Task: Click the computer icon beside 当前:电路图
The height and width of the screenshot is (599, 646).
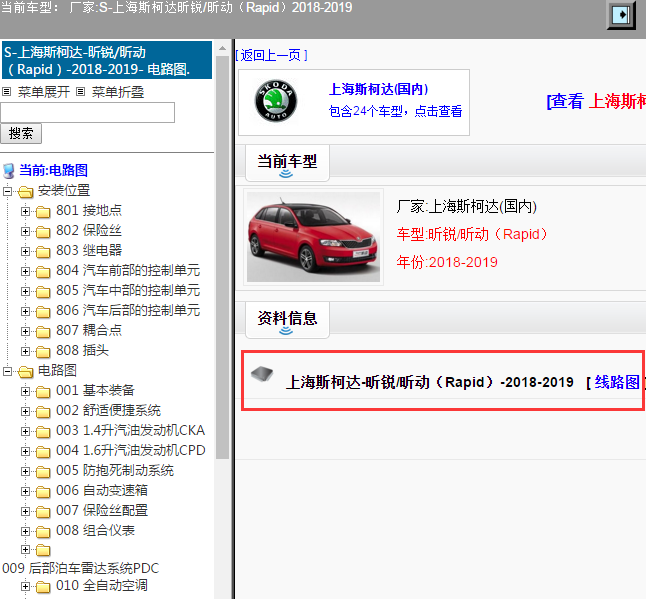Action: (x=9, y=171)
